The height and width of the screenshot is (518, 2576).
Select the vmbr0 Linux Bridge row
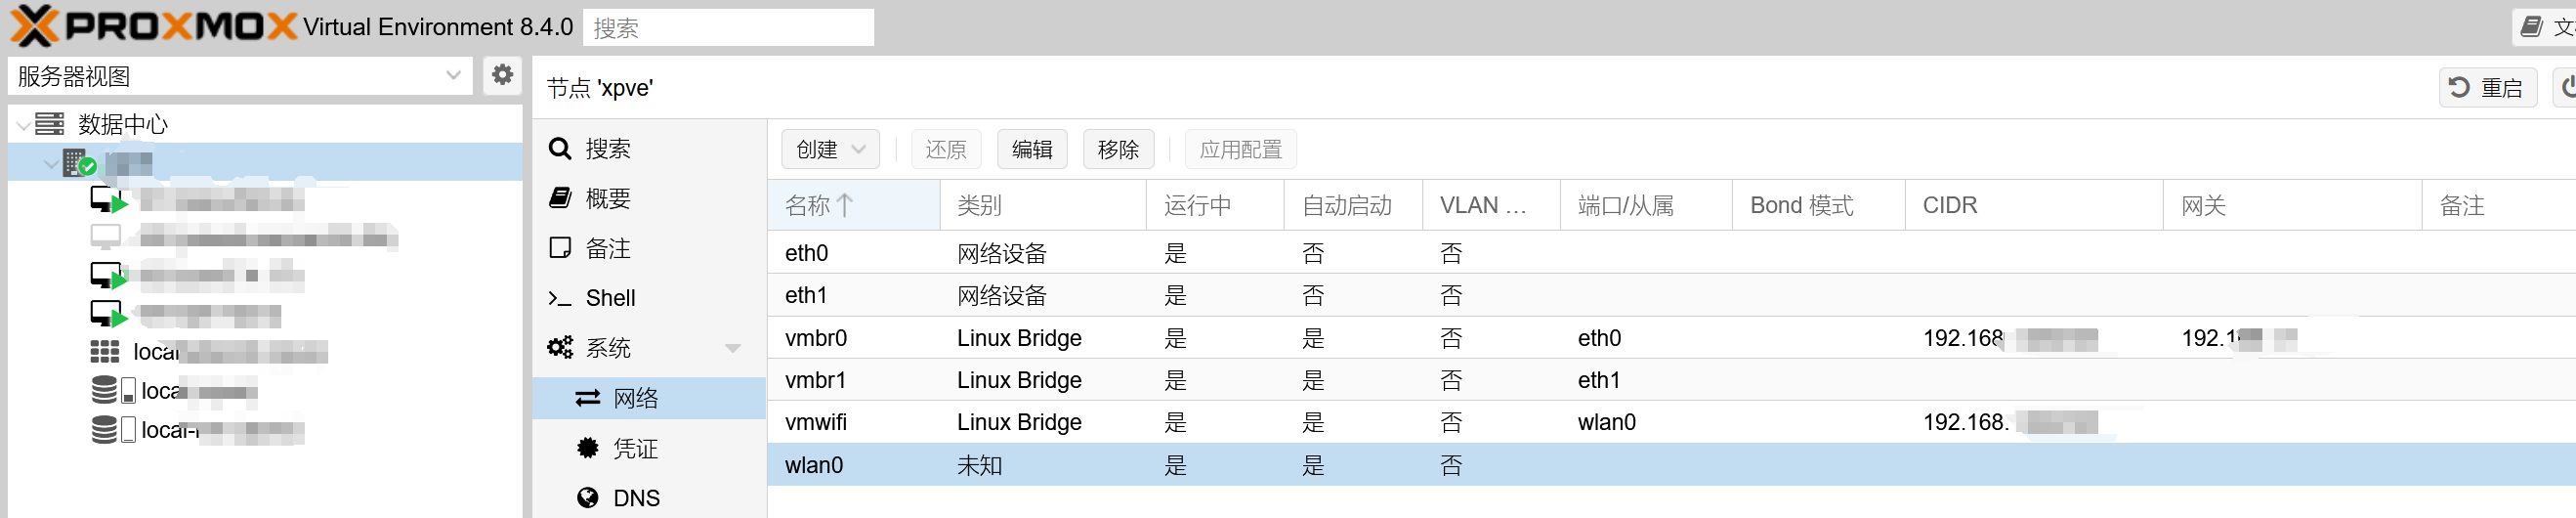pyautogui.click(x=1018, y=338)
